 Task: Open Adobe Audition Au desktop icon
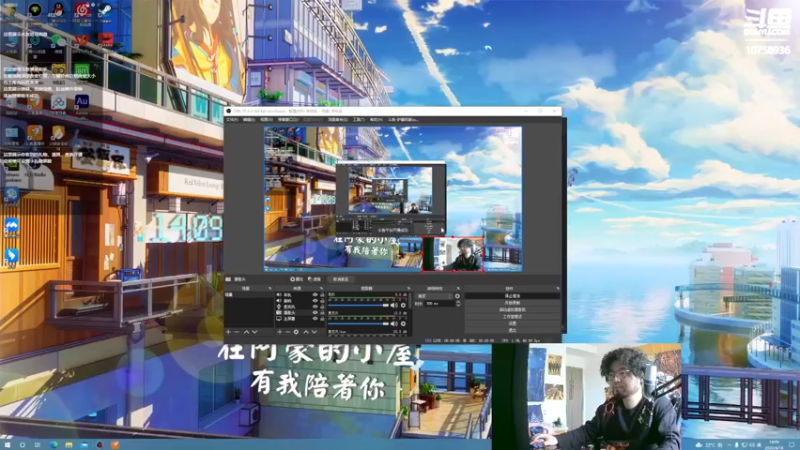point(82,102)
